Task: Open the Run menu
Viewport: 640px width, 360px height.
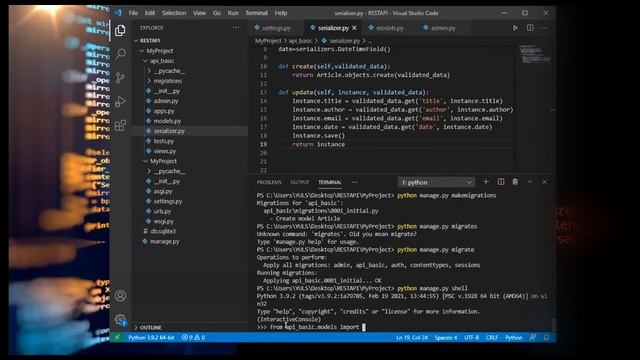Action: pos(233,13)
